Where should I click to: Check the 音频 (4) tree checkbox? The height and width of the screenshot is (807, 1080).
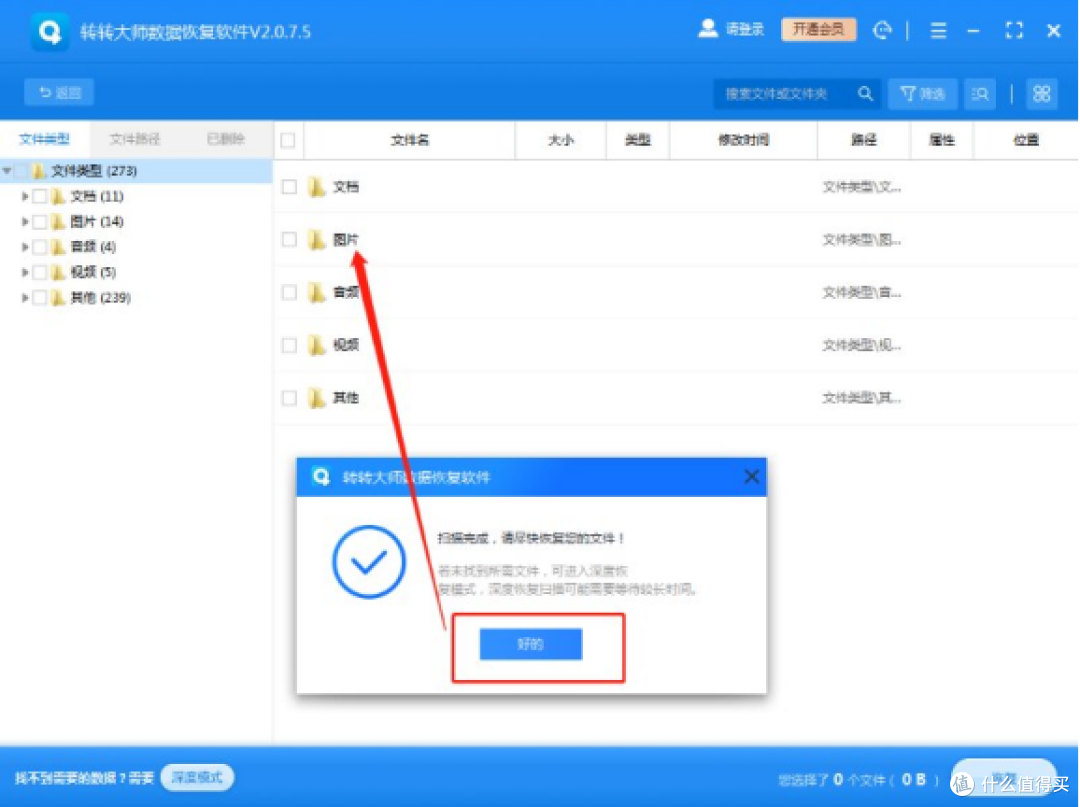(x=40, y=247)
